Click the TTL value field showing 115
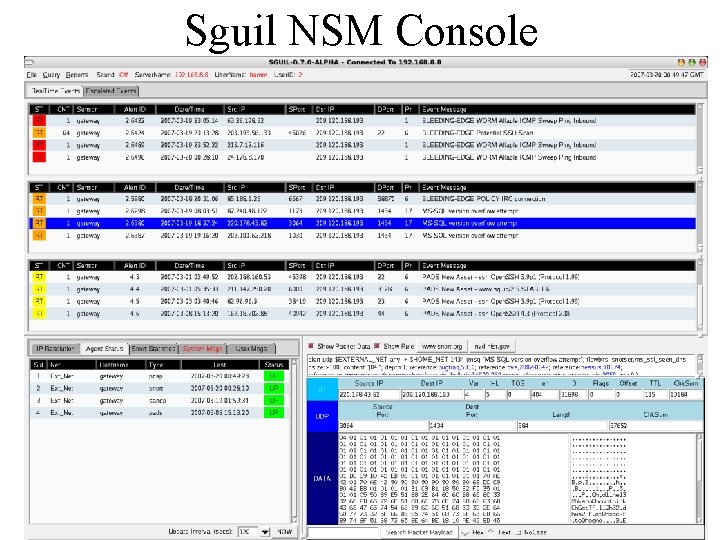Image resolution: width=720 pixels, height=540 pixels. (x=655, y=394)
